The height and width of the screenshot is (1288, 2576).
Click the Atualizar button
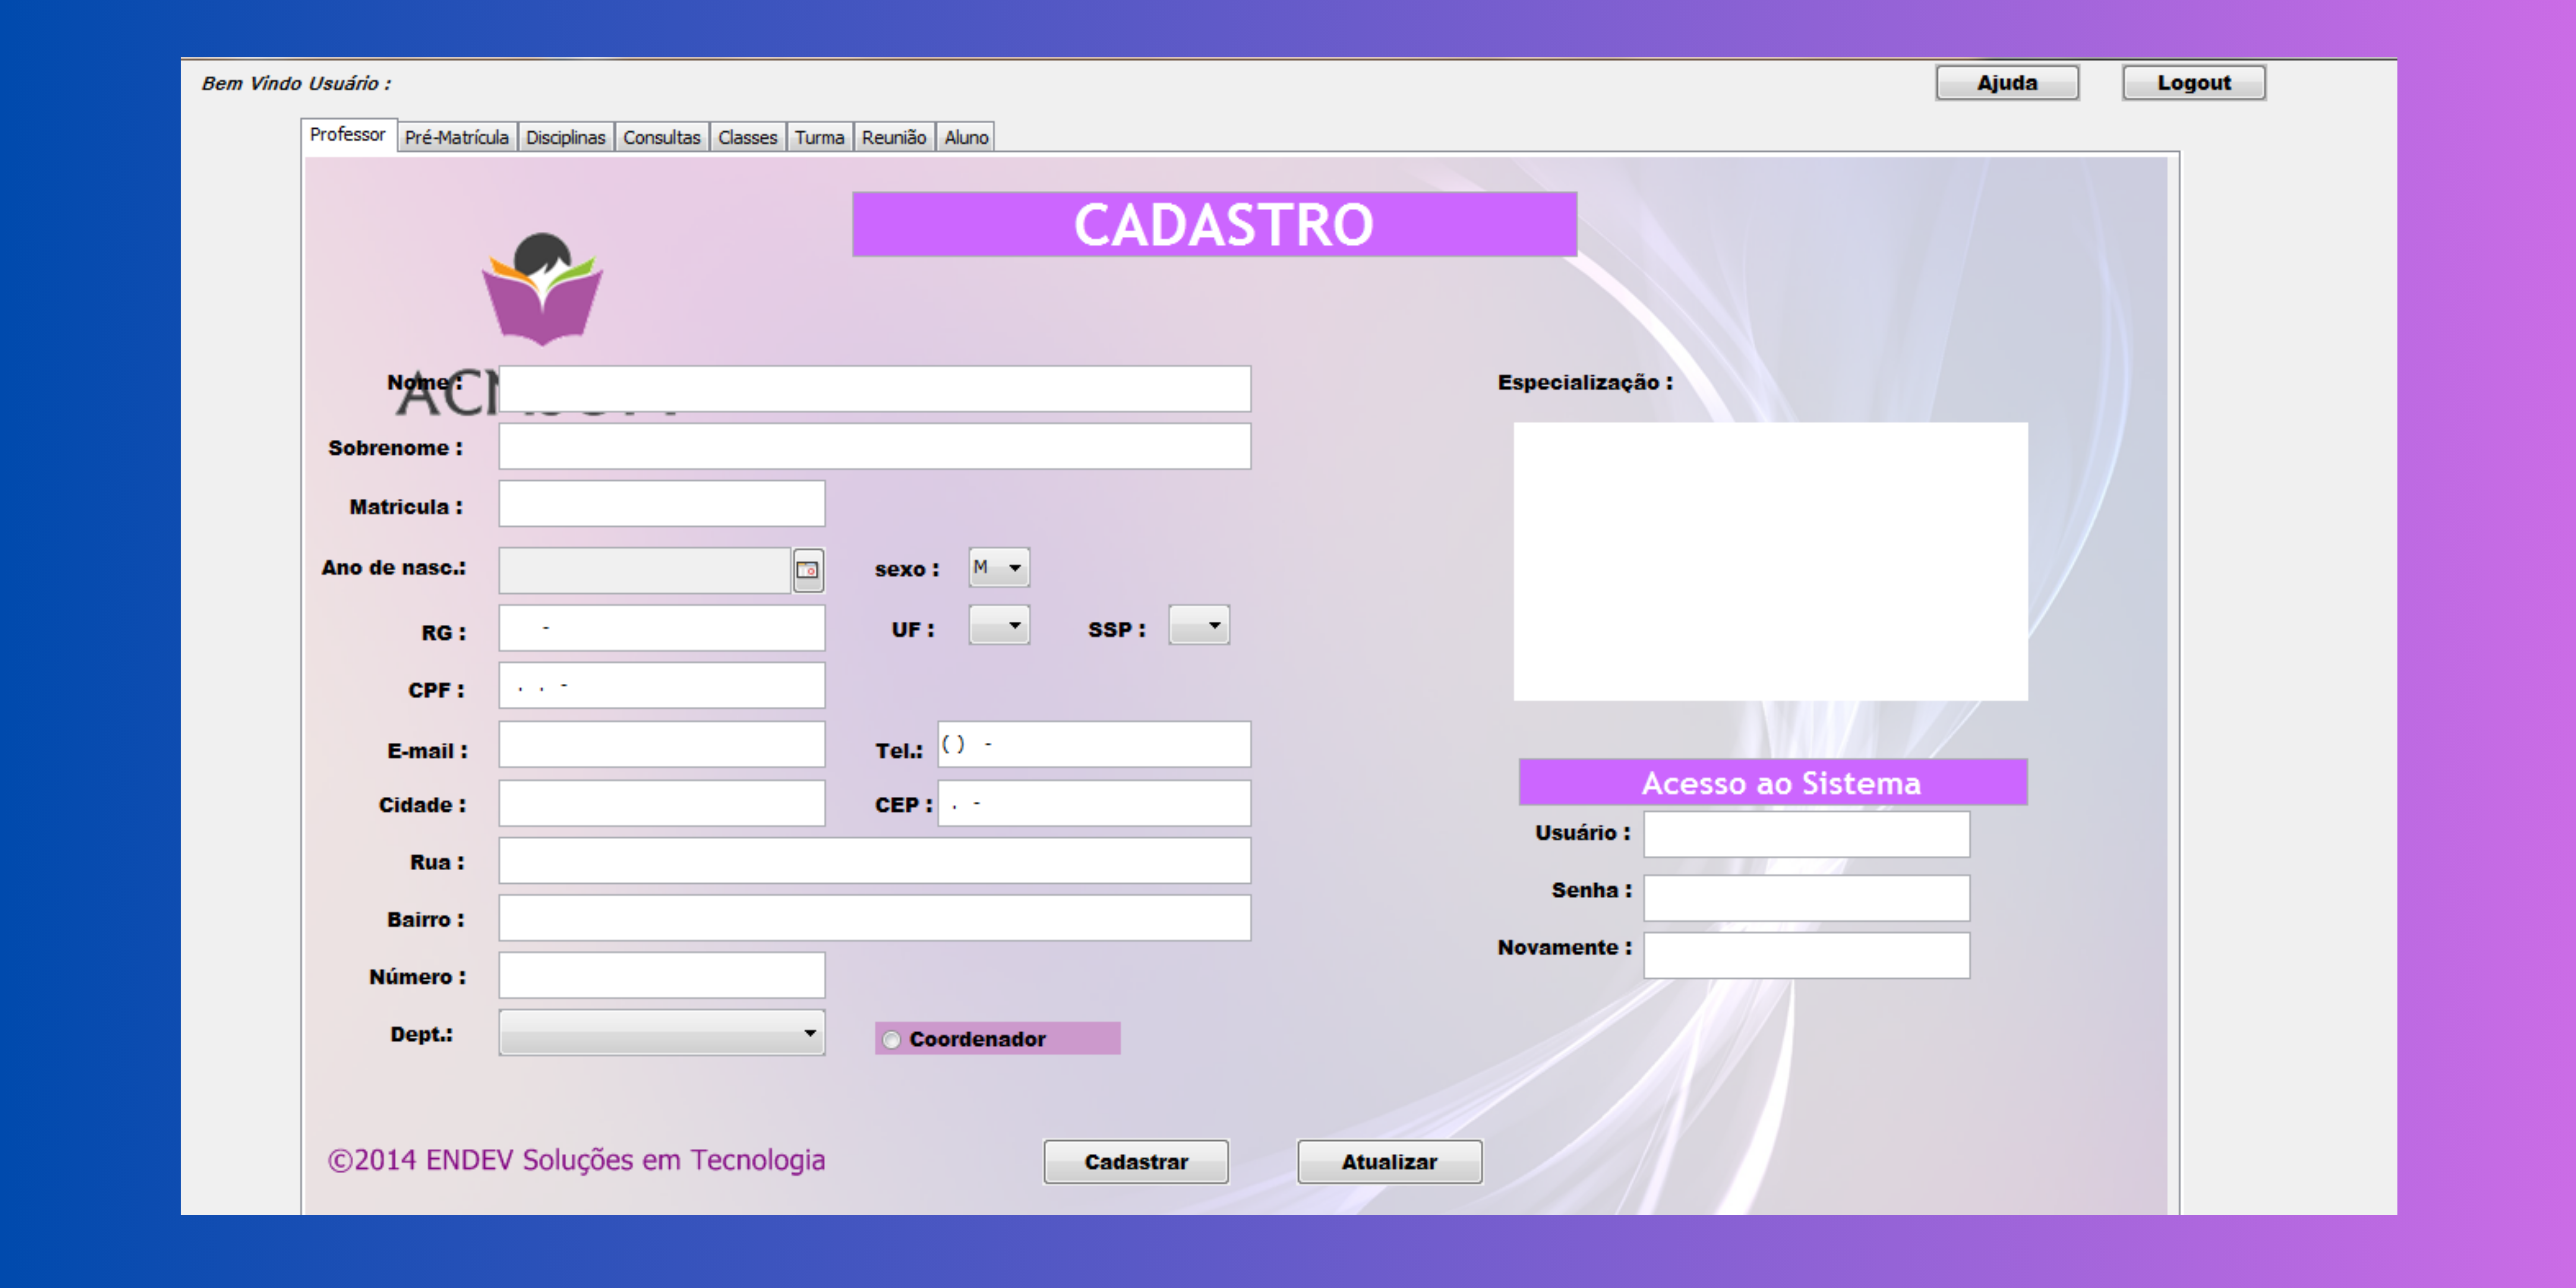click(1390, 1162)
